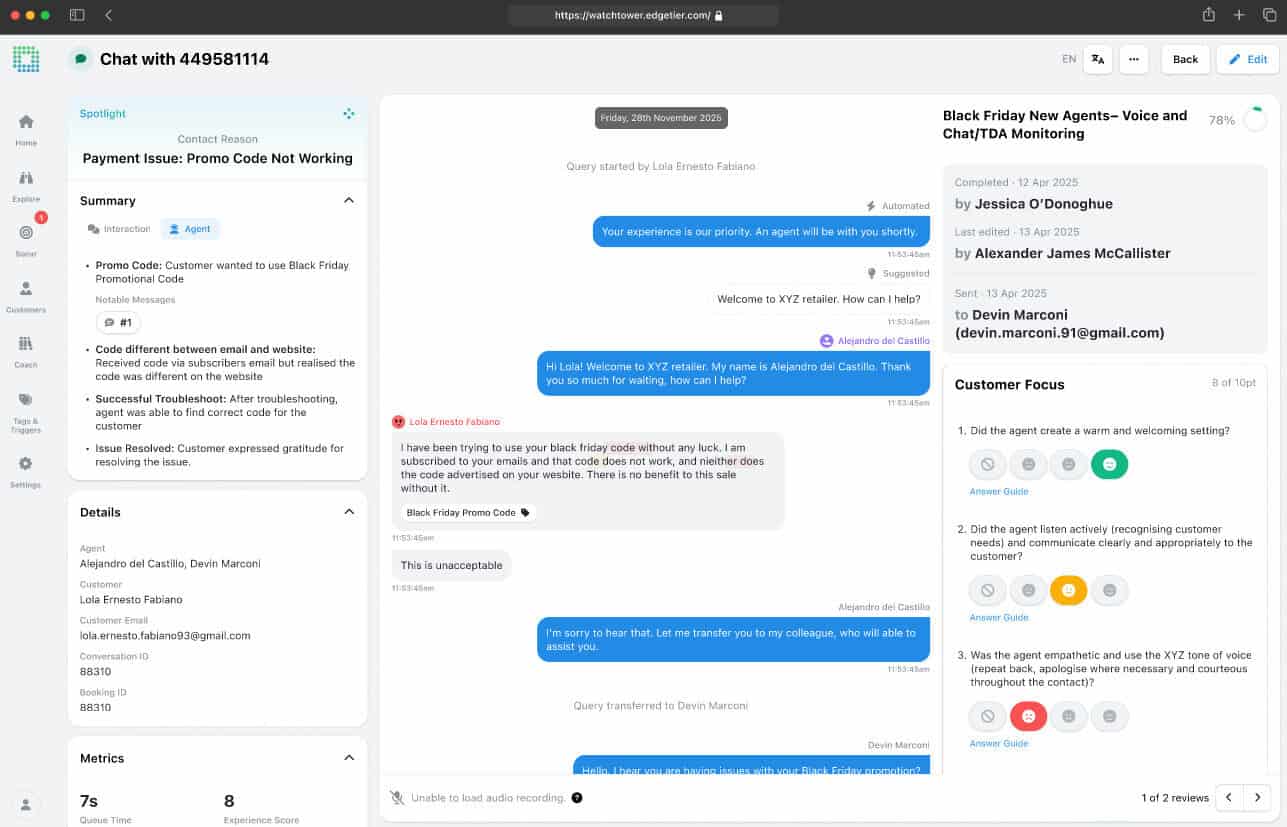Collapse the Summary section
1287x827 pixels.
[349, 200]
